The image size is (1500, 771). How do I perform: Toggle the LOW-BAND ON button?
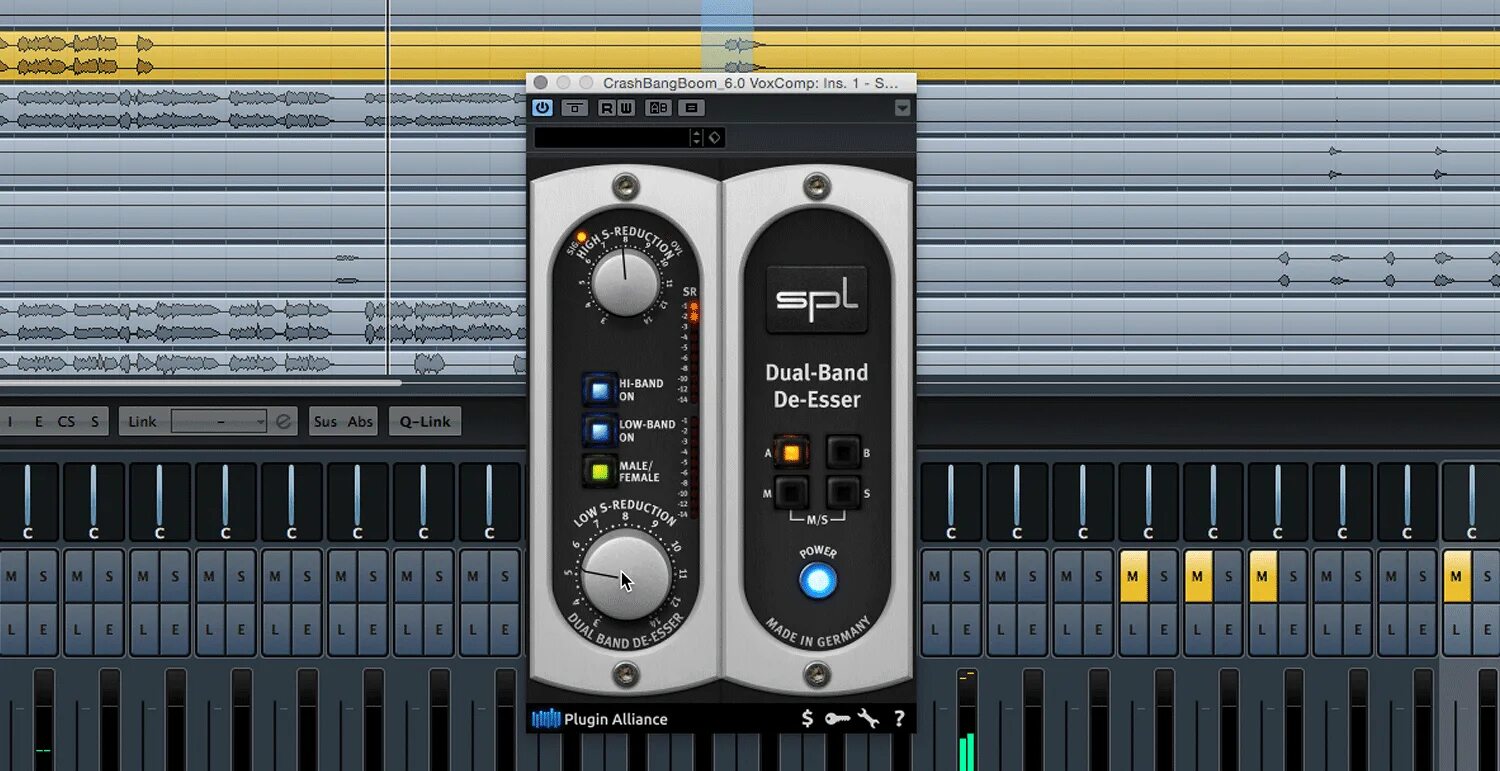(600, 430)
